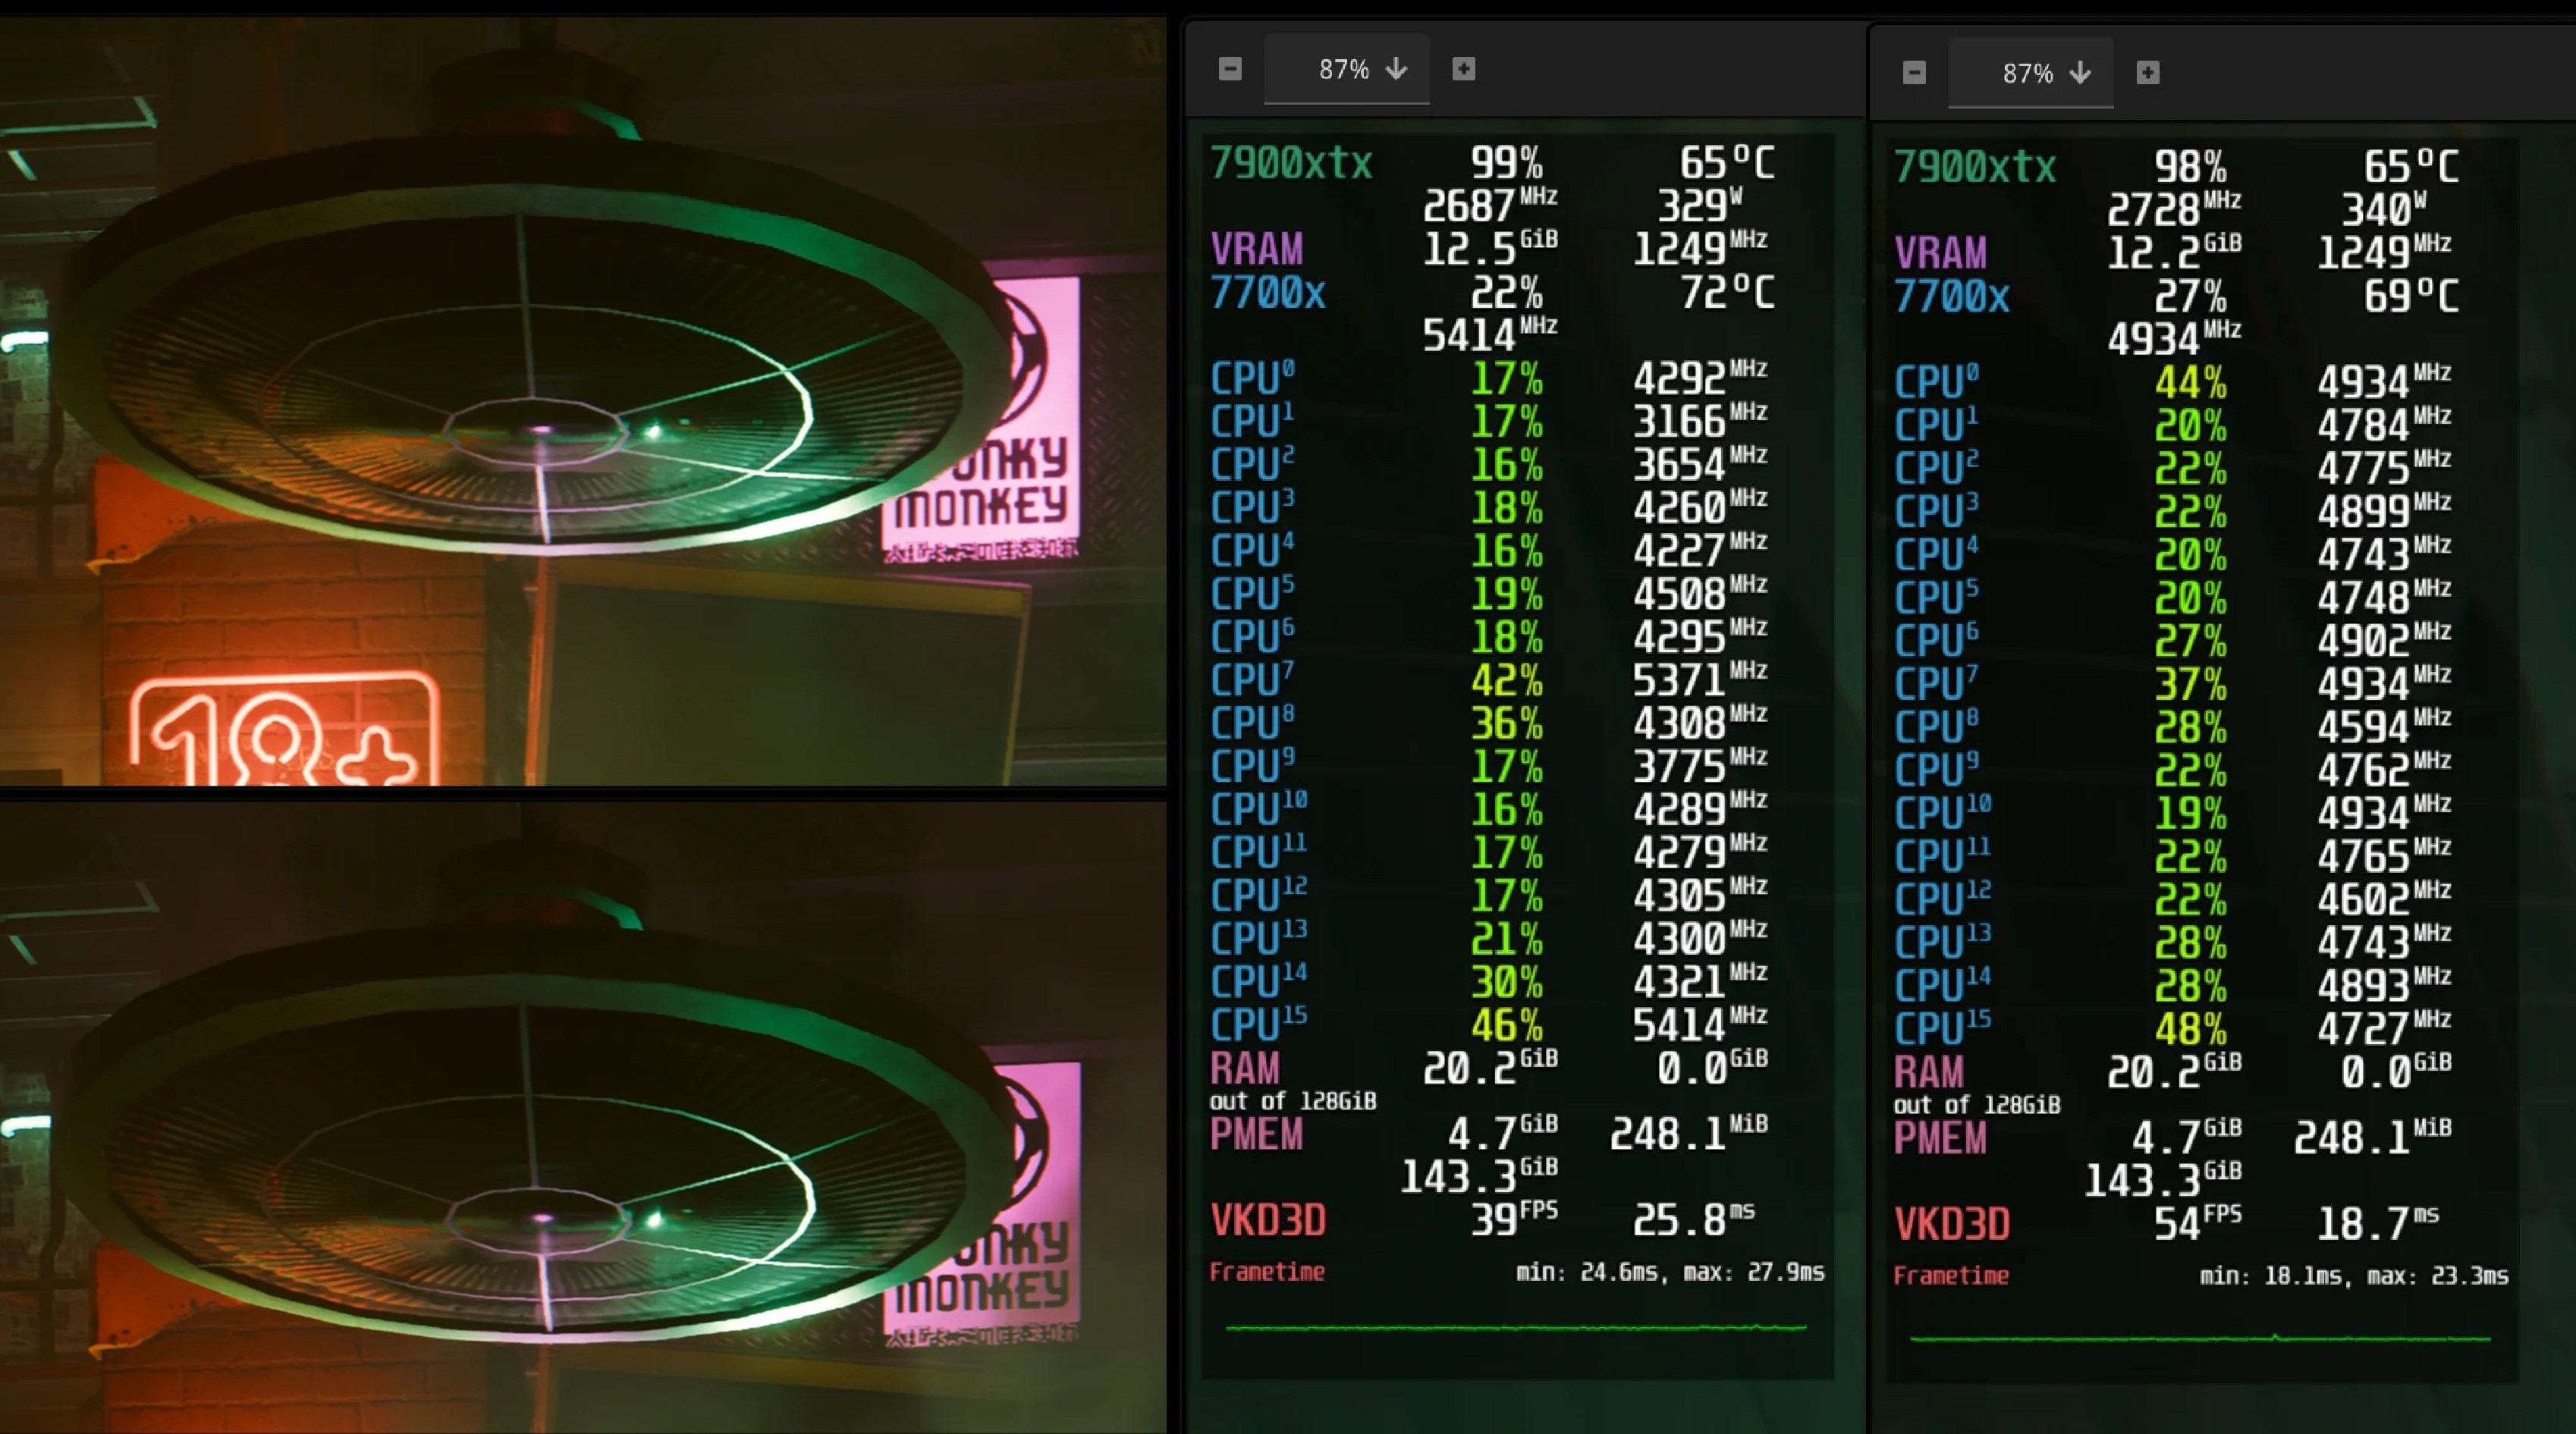This screenshot has width=2576, height=1434.
Task: Click the VKD3D label beside 54 FPS
Action: pyautogui.click(x=1952, y=1224)
